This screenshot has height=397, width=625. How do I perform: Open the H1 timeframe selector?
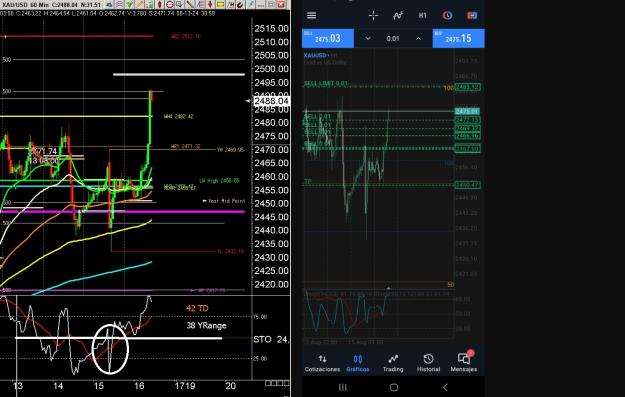(423, 16)
